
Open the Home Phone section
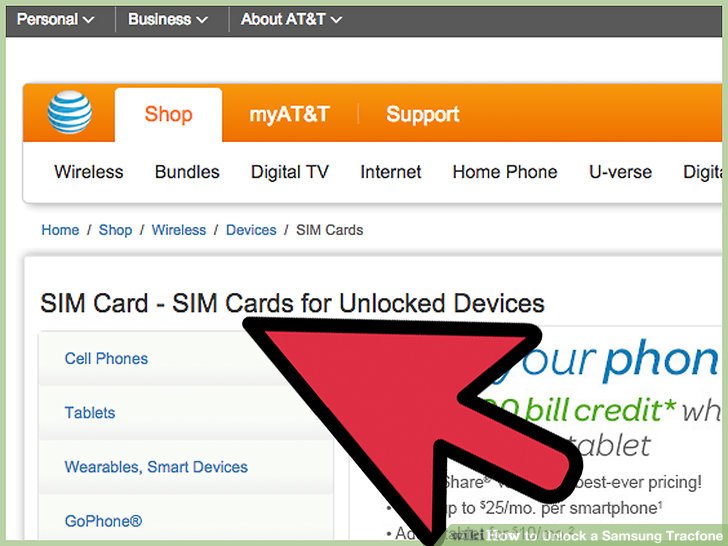505,172
